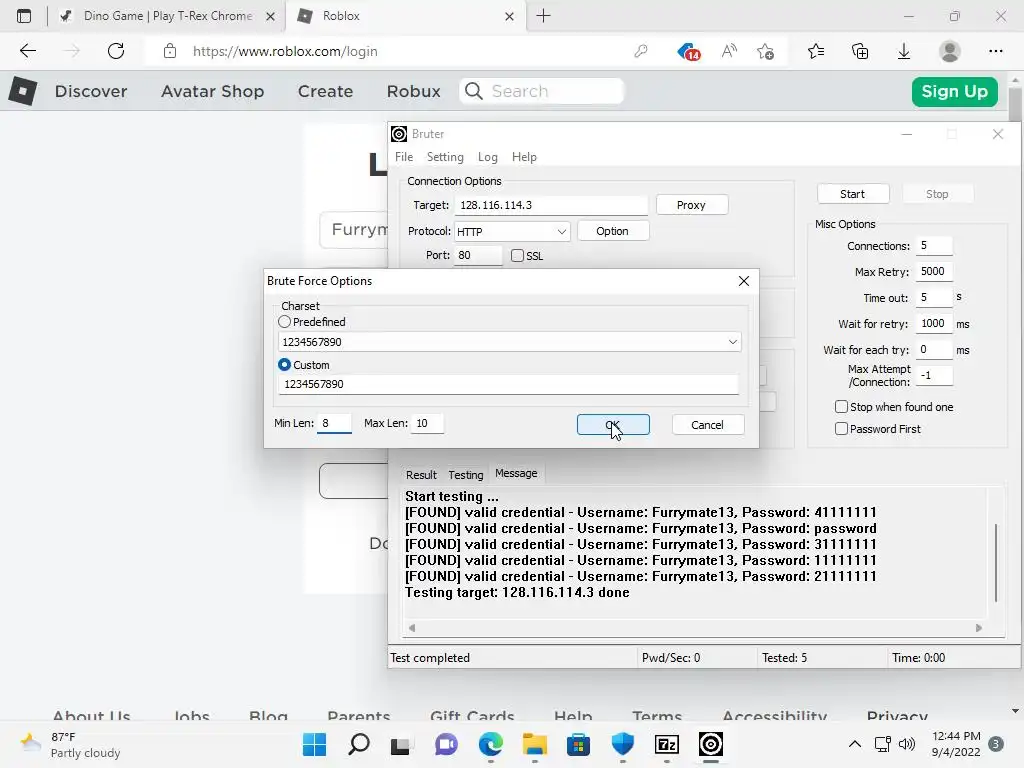Open taskbar Search

coord(359,744)
